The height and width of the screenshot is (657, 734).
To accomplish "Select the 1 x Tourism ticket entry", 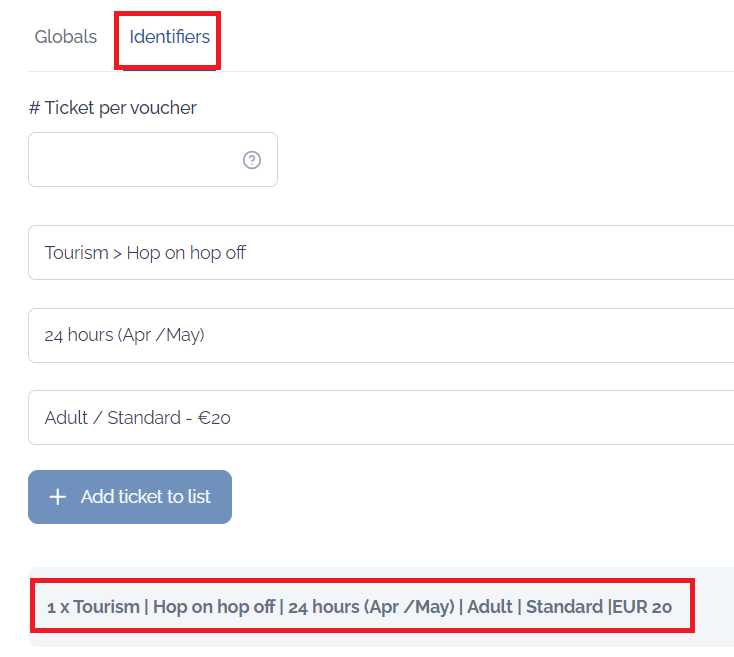I will (360, 607).
